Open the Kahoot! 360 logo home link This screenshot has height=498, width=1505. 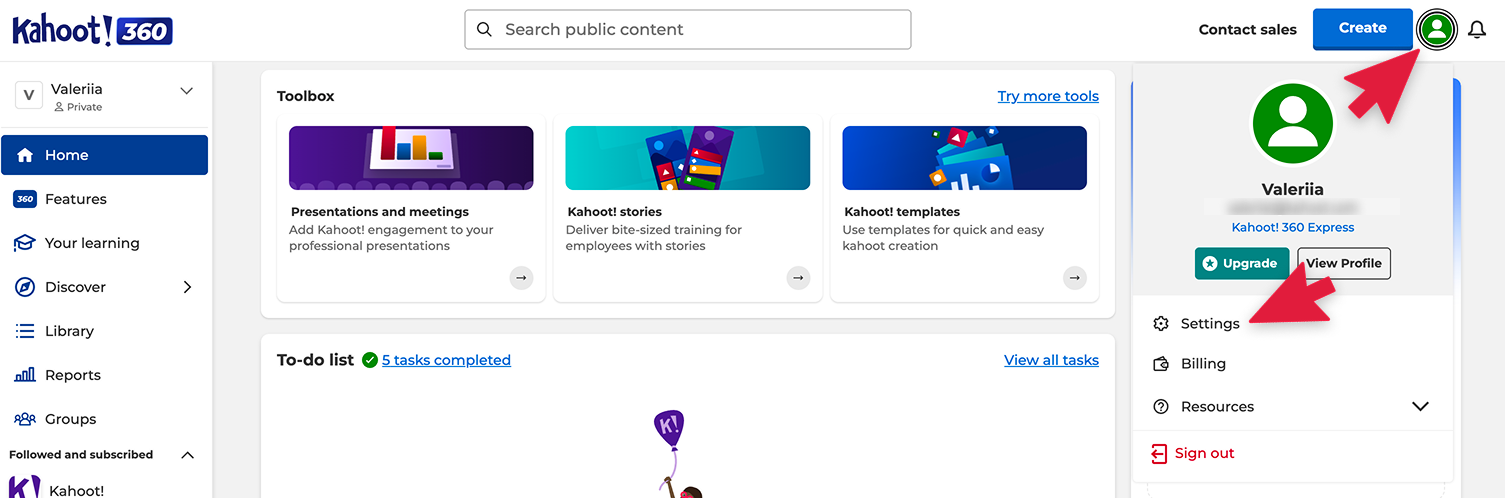click(x=92, y=30)
